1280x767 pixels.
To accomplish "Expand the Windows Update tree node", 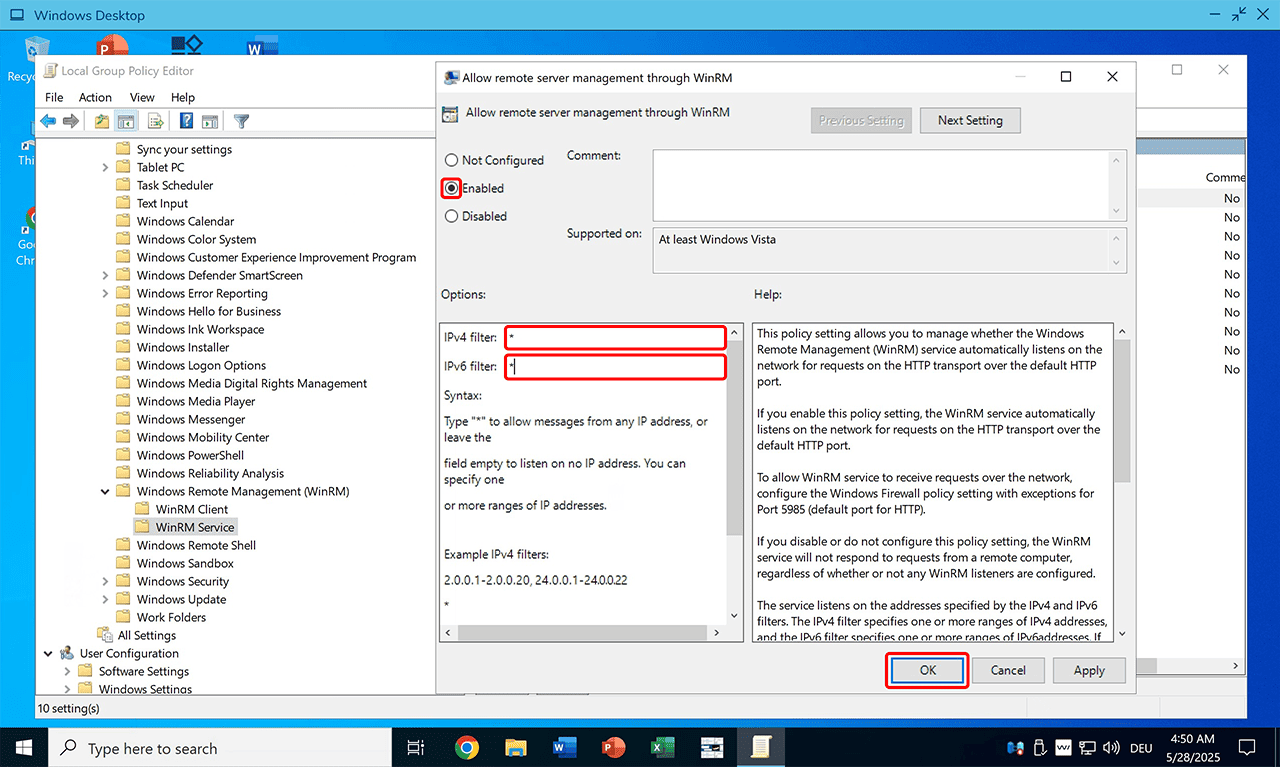I will click(x=105, y=599).
